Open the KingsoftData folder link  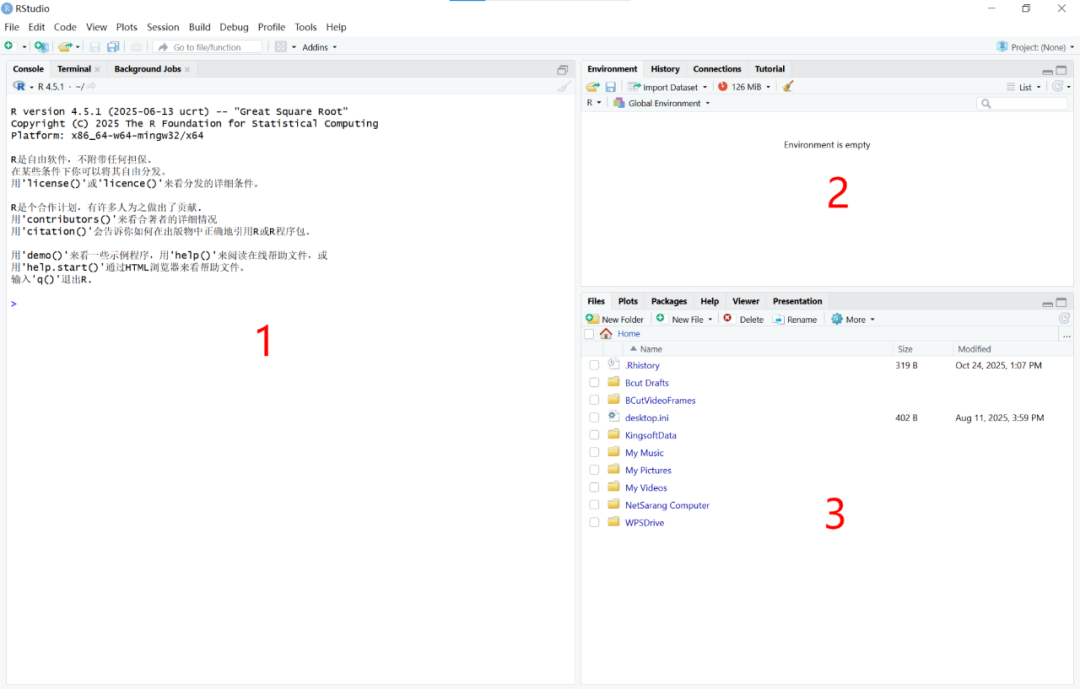(x=653, y=434)
